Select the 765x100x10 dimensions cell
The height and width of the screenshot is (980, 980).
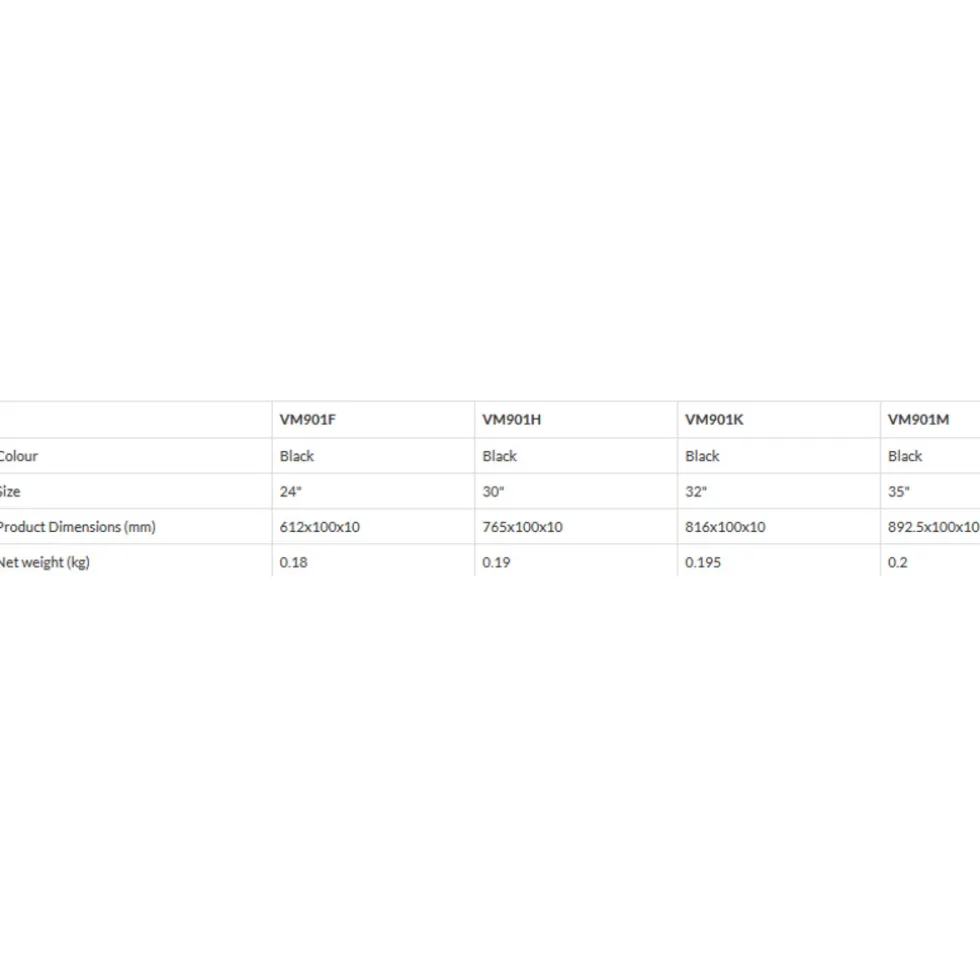coord(522,527)
